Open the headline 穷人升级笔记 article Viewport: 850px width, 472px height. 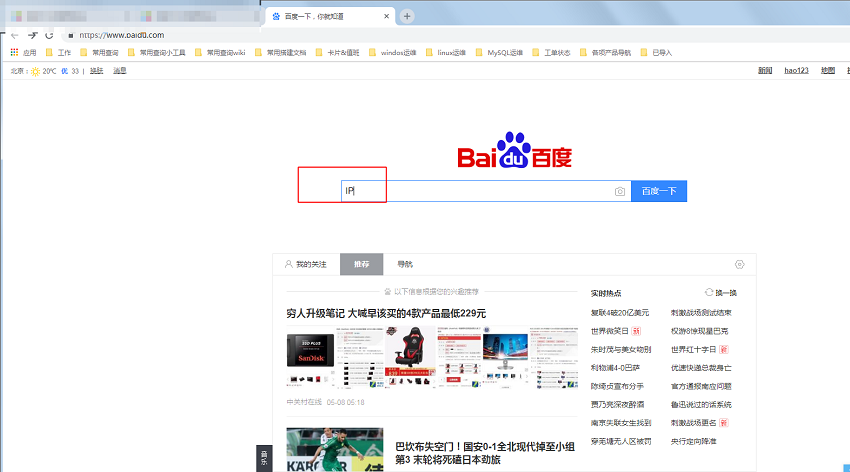click(386, 313)
